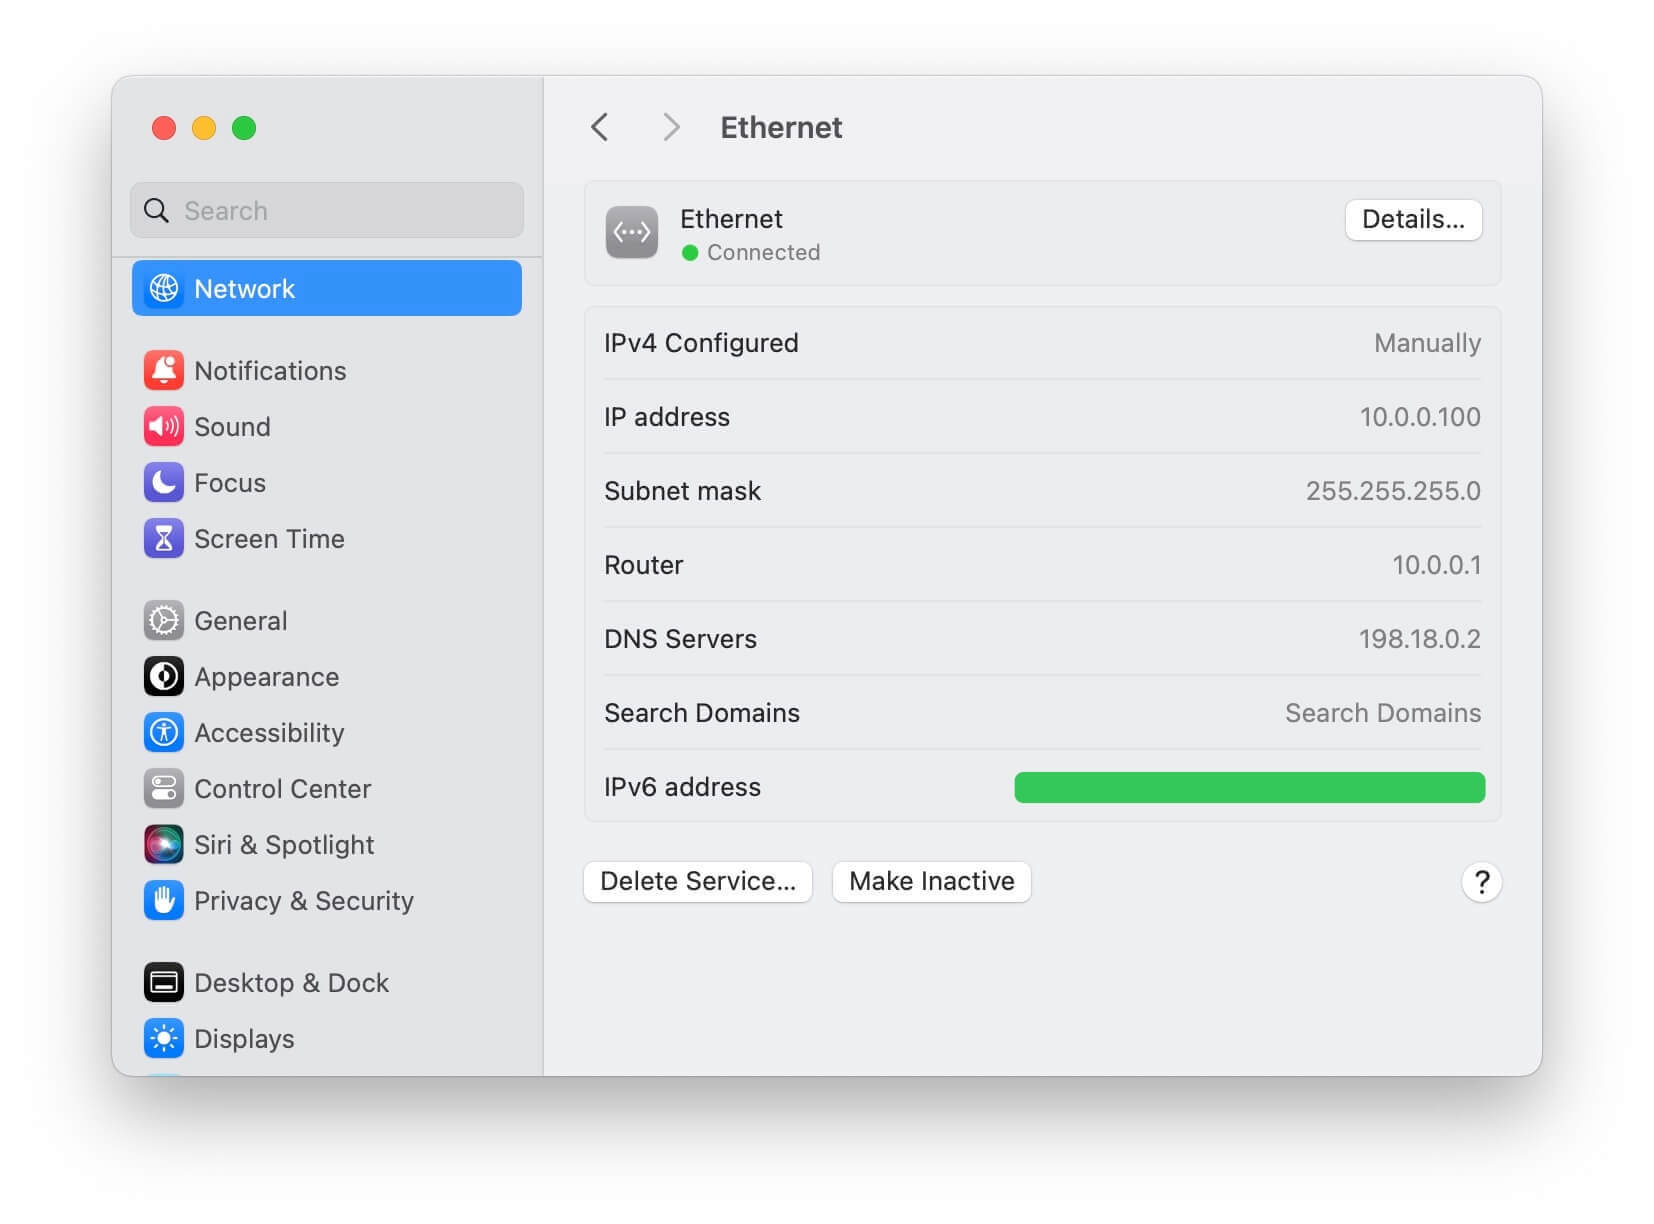The width and height of the screenshot is (1654, 1224).
Task: Open Ethernet Details… button
Action: 1413,220
